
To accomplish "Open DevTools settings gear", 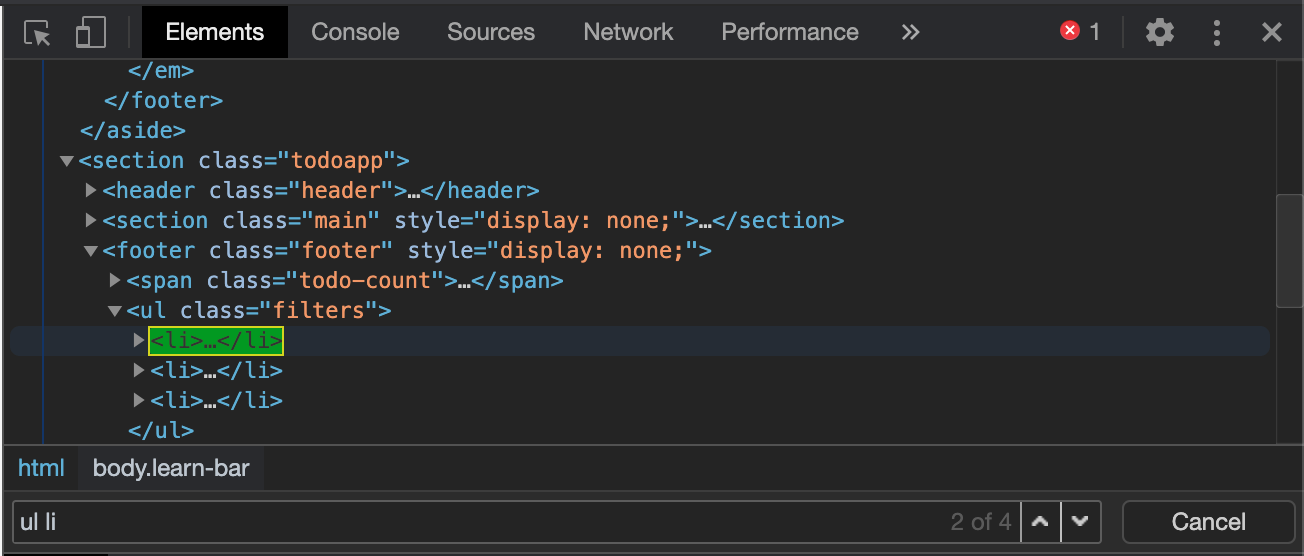I will (x=1160, y=32).
